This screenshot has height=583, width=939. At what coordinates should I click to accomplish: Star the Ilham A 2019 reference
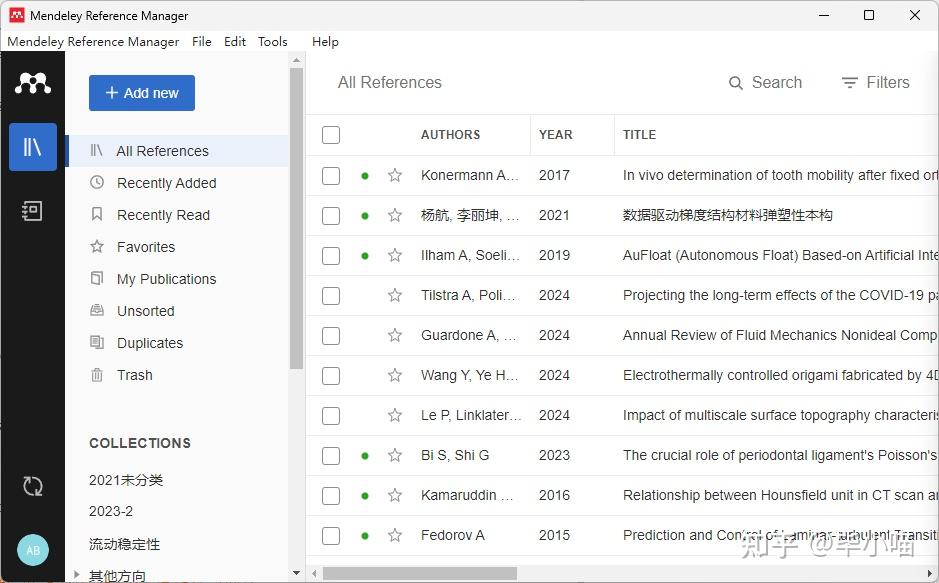point(395,256)
